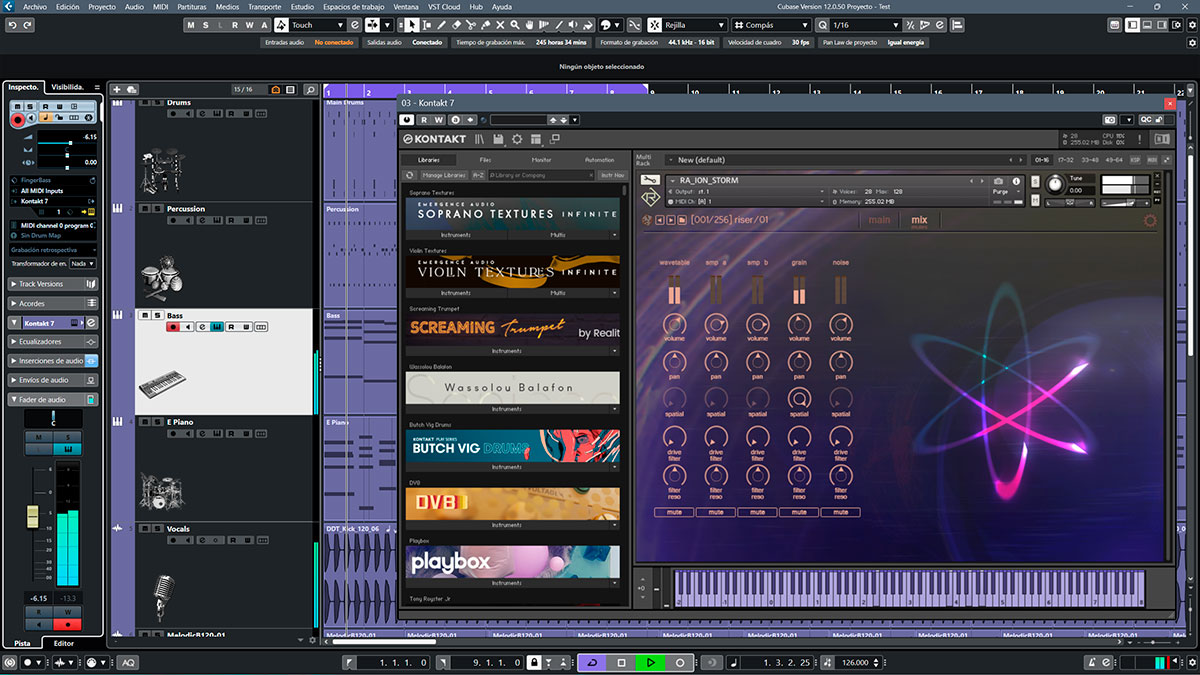
Task: Open the Proyecto menu
Action: click(x=102, y=6)
